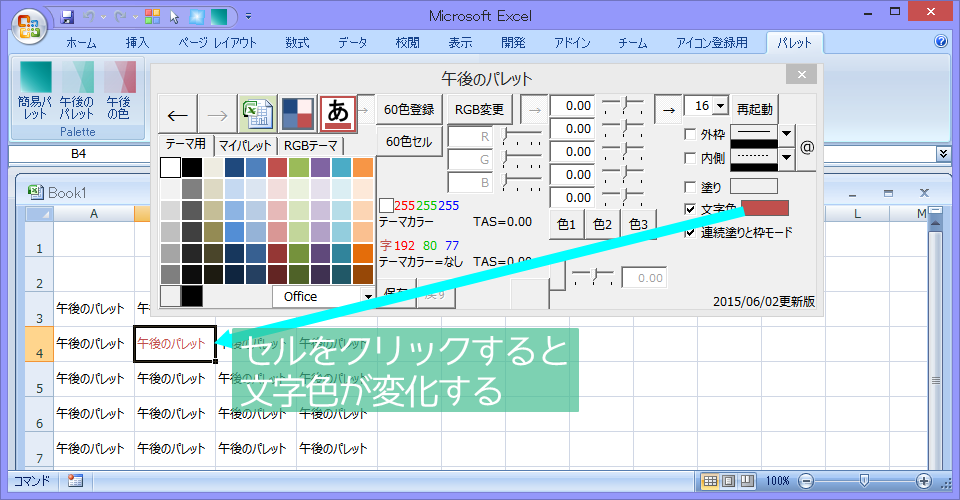Click the 色3 button
The height and width of the screenshot is (500, 960).
(639, 224)
